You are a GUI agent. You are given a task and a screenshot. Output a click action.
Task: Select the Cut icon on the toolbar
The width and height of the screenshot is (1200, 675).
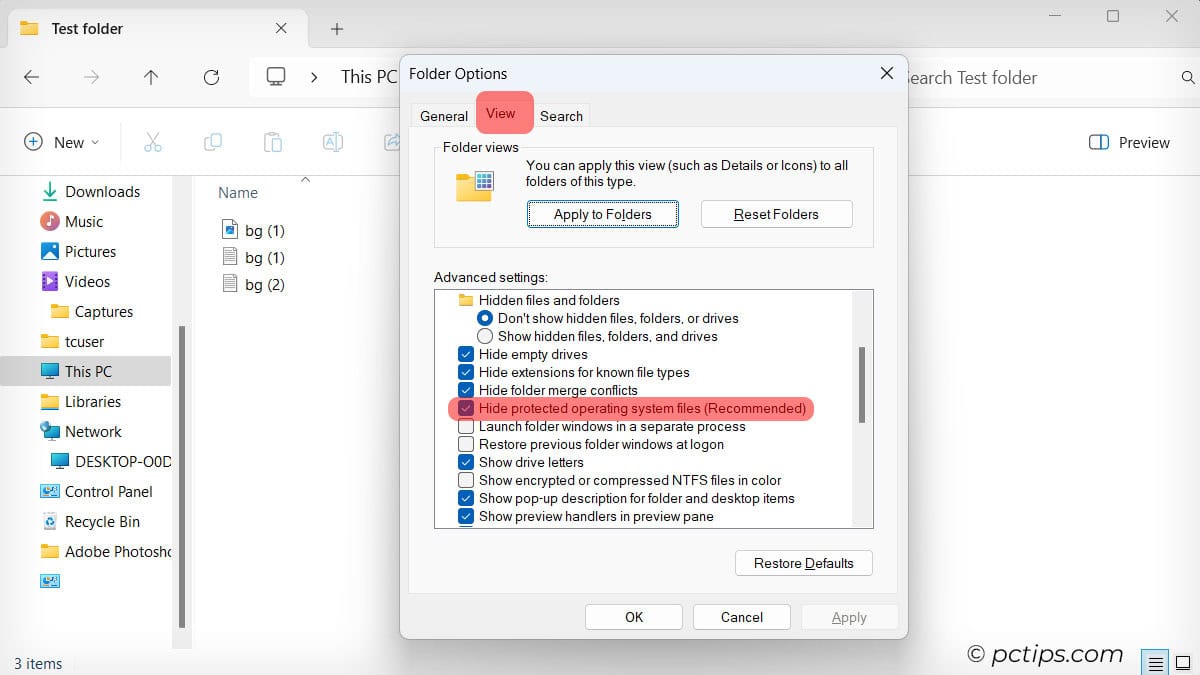153,142
